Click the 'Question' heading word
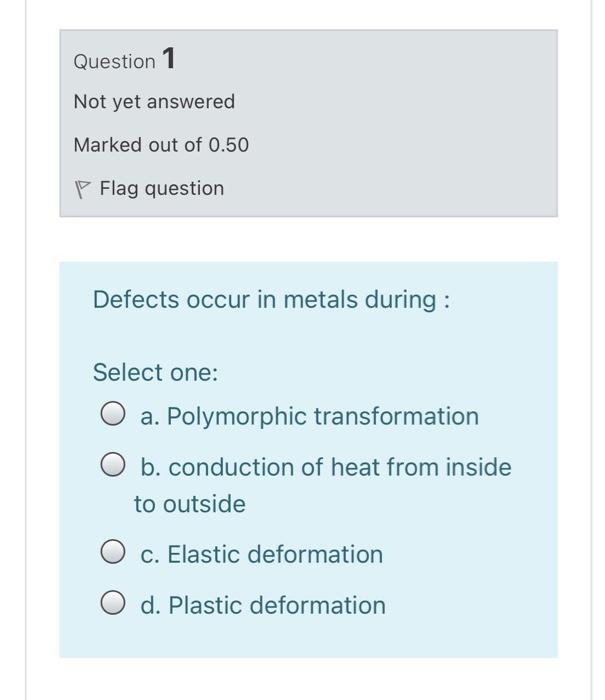Image resolution: width=605 pixels, height=700 pixels. click(x=114, y=61)
